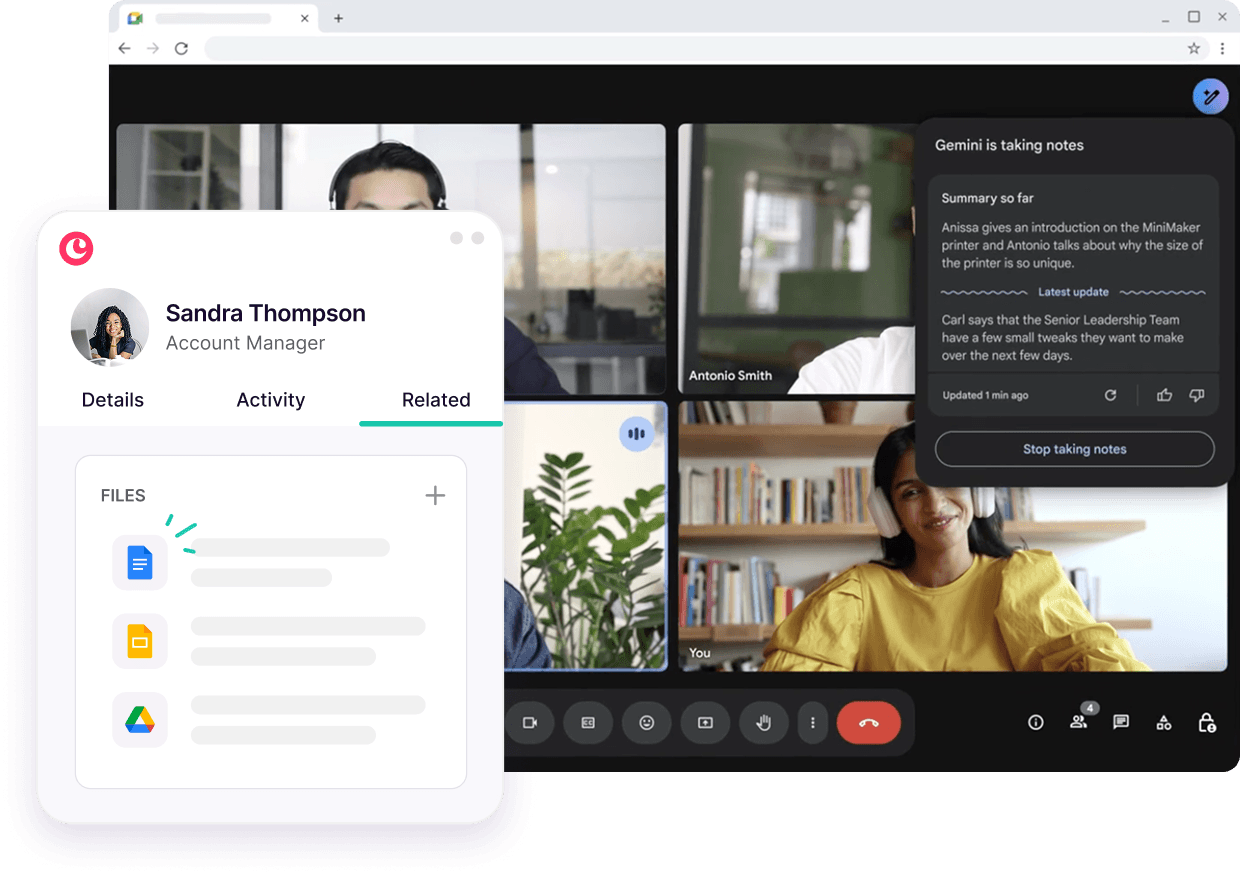
Task: Open the participants list
Action: pos(1079,722)
